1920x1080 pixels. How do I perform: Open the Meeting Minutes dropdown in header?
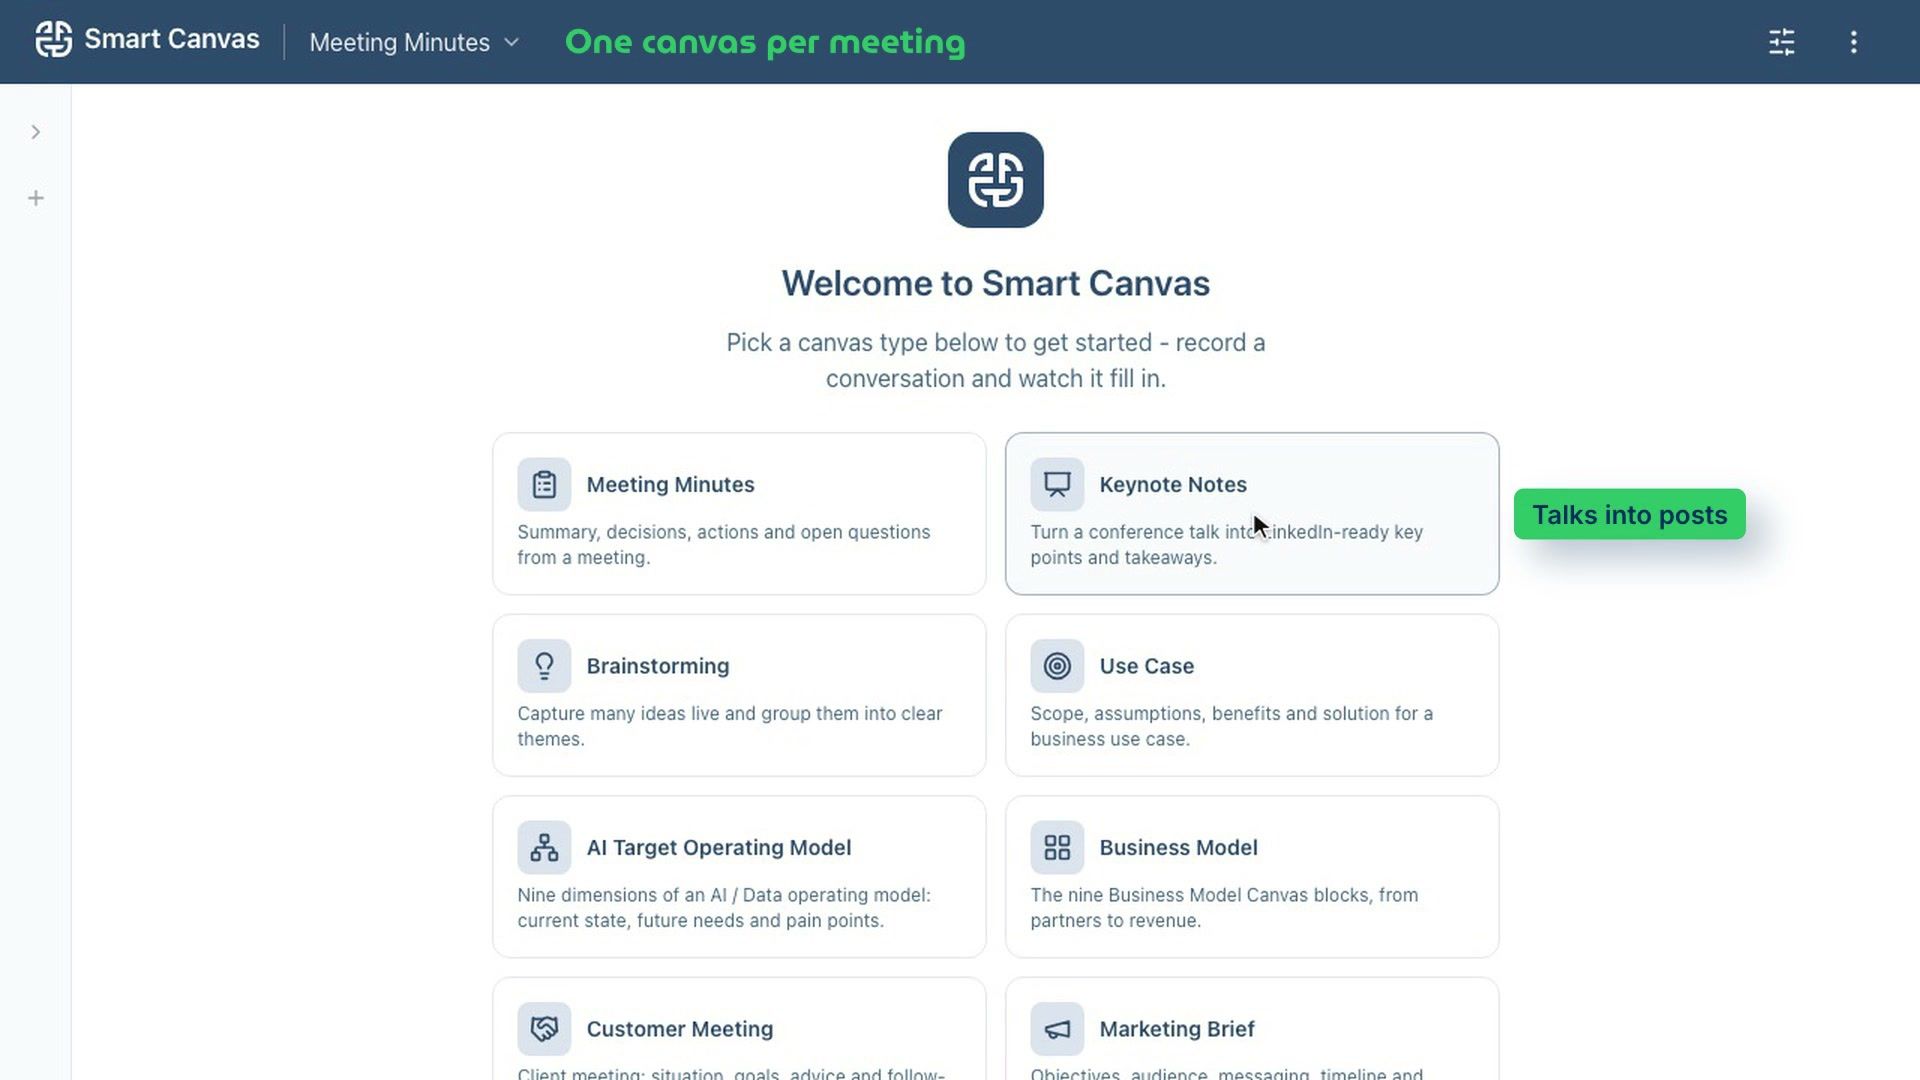pos(414,42)
